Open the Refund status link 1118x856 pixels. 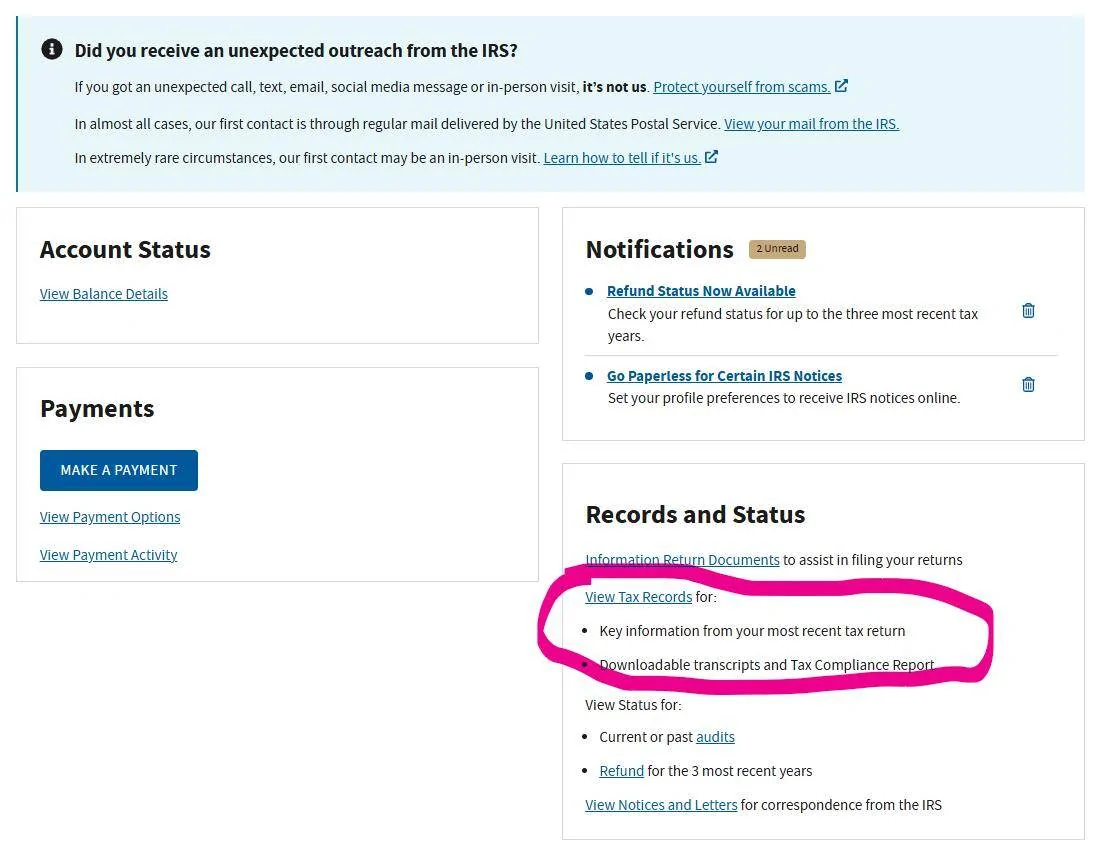click(622, 771)
